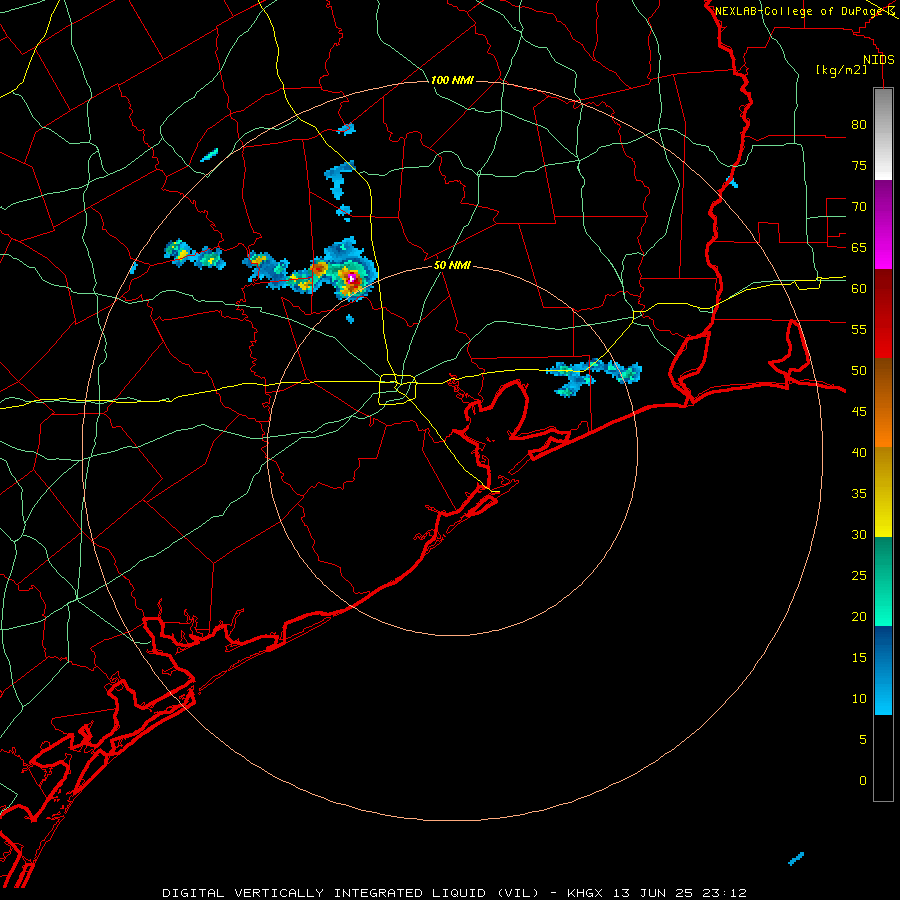Click the small blue echo at bottom right corner
This screenshot has height=900, width=900.
point(796,859)
